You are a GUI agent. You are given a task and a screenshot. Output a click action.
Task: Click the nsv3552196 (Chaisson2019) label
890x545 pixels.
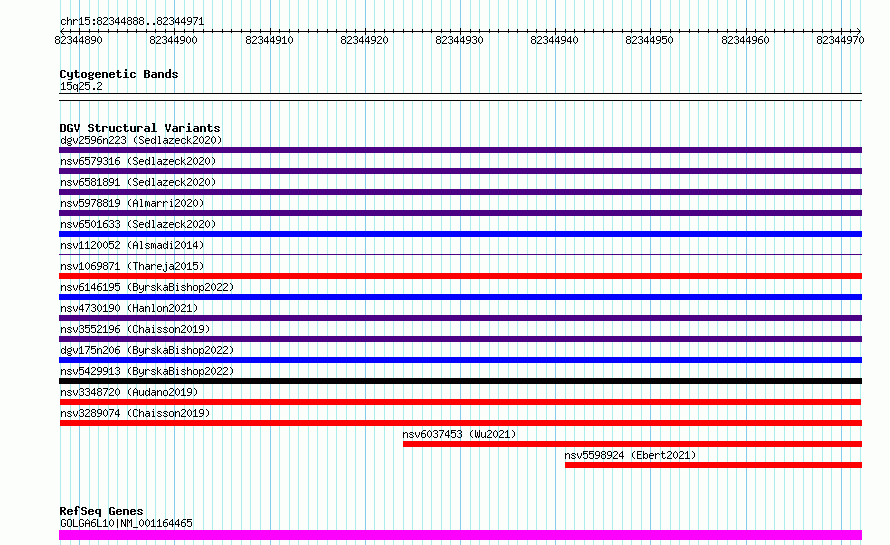point(135,329)
